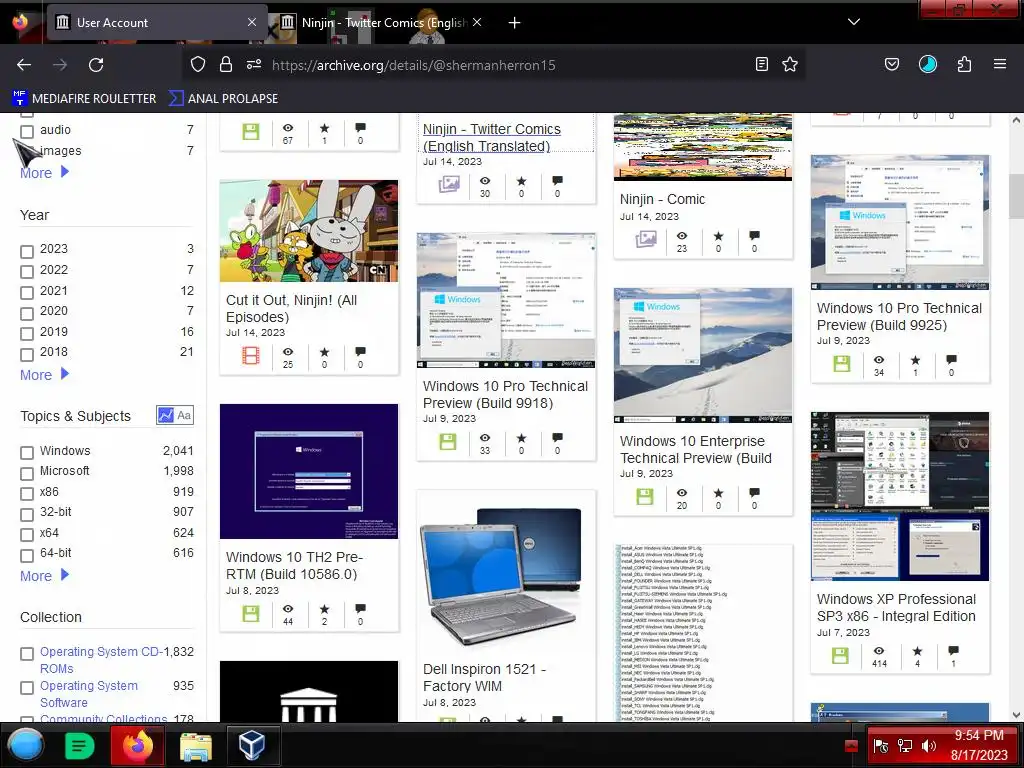Open the green notes app on taskbar
This screenshot has width=1024, height=768.
[79, 745]
